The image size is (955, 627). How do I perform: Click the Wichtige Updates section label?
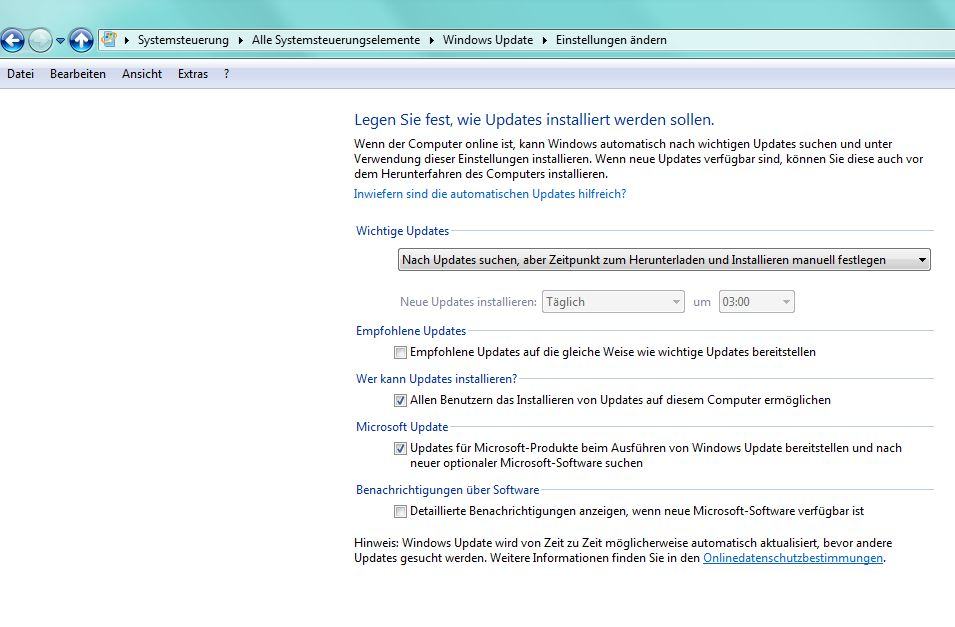(x=403, y=231)
